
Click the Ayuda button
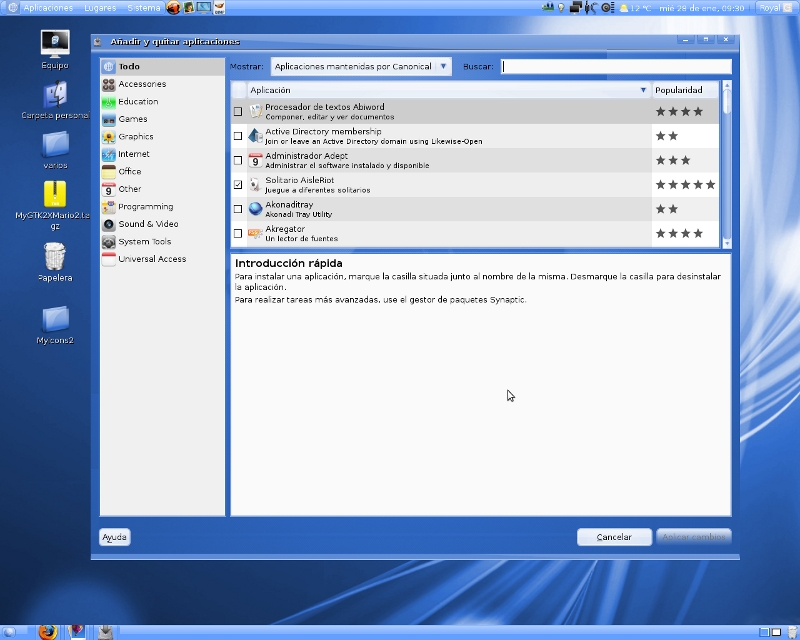(x=114, y=537)
